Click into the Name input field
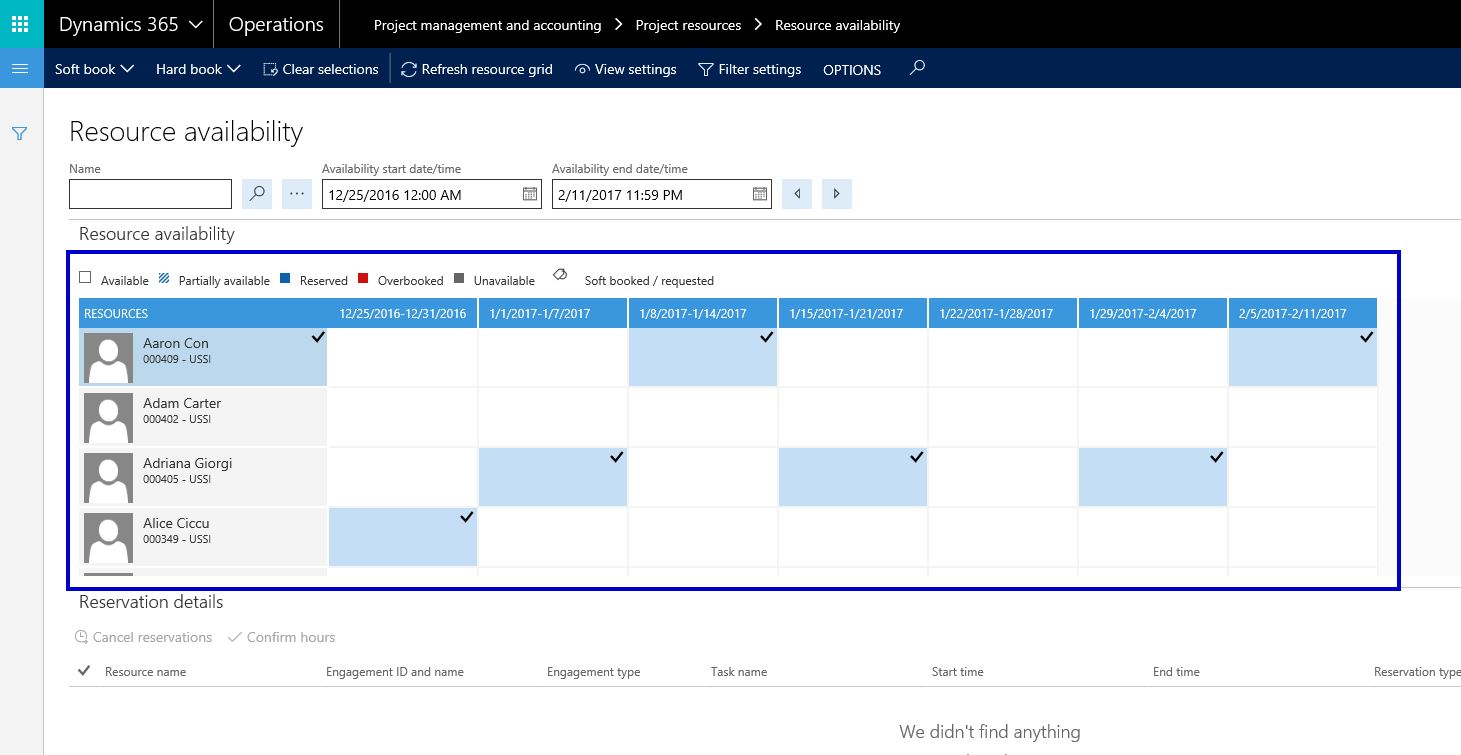1461x755 pixels. pyautogui.click(x=150, y=194)
